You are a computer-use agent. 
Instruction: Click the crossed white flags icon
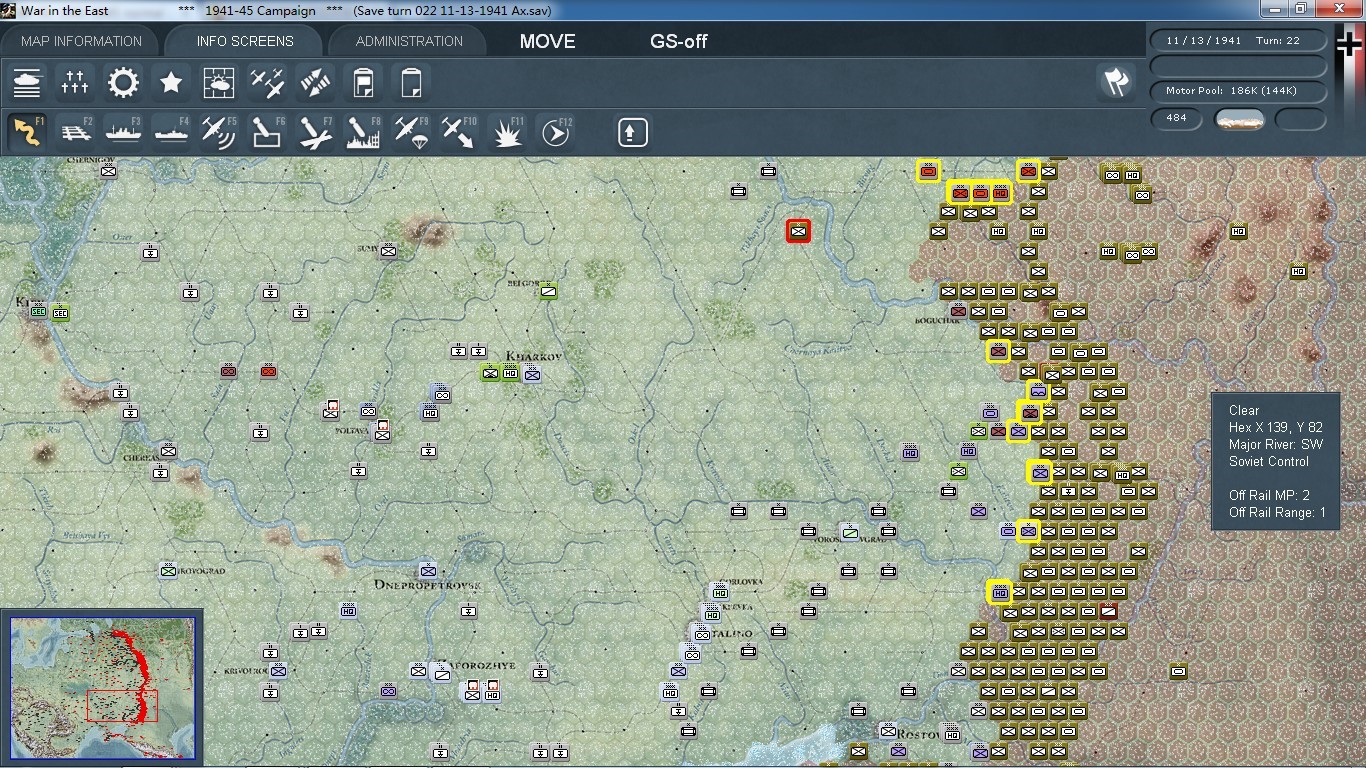tap(1116, 82)
